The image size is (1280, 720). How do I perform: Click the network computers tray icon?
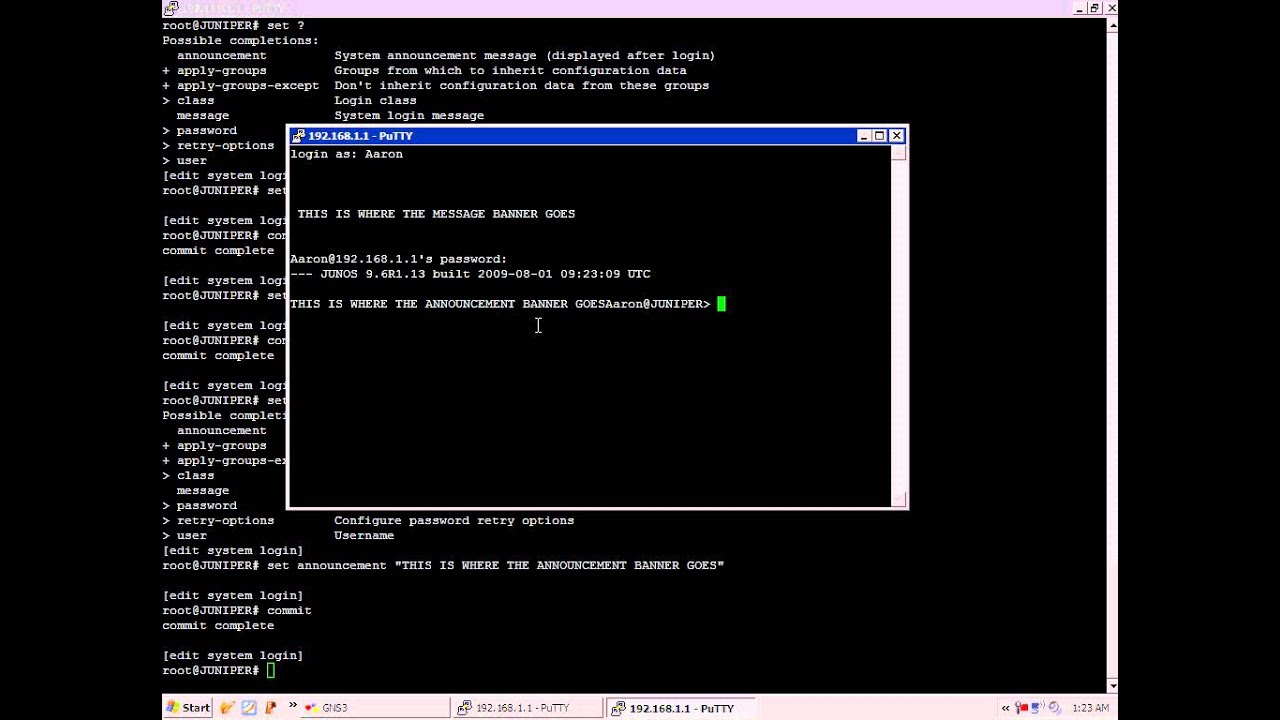[1038, 708]
